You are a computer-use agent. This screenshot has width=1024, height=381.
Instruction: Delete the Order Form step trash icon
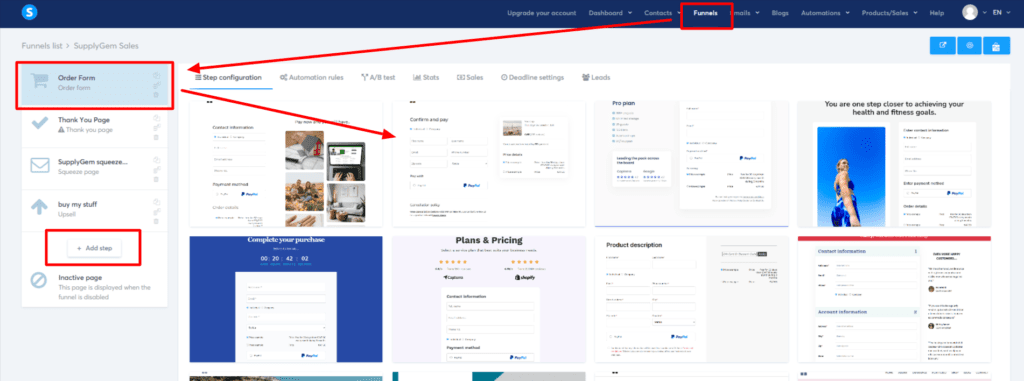[x=156, y=95]
